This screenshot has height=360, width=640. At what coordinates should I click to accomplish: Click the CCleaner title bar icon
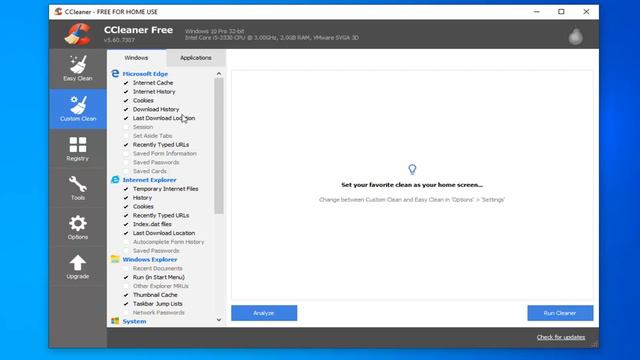(58, 12)
